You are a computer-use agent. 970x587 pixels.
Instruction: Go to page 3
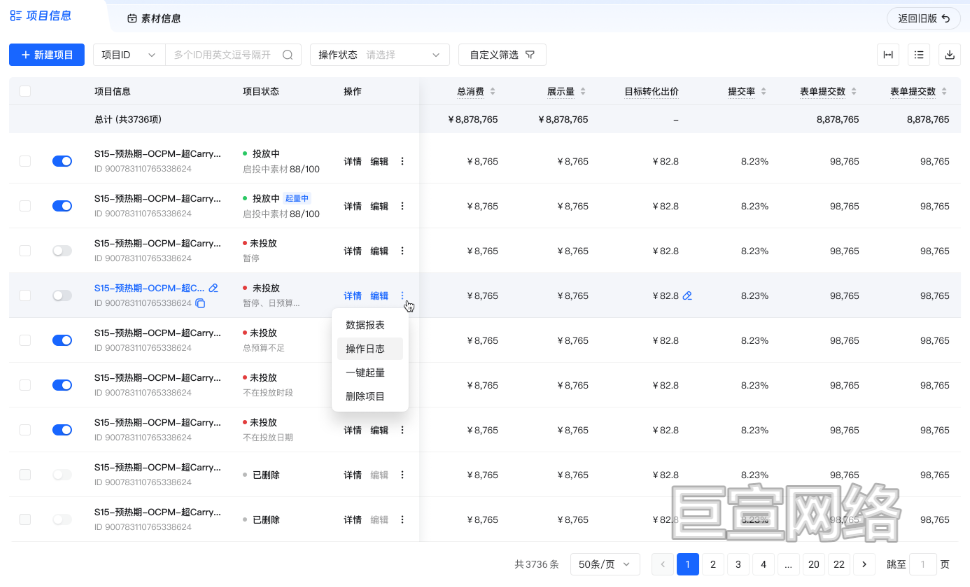738,564
